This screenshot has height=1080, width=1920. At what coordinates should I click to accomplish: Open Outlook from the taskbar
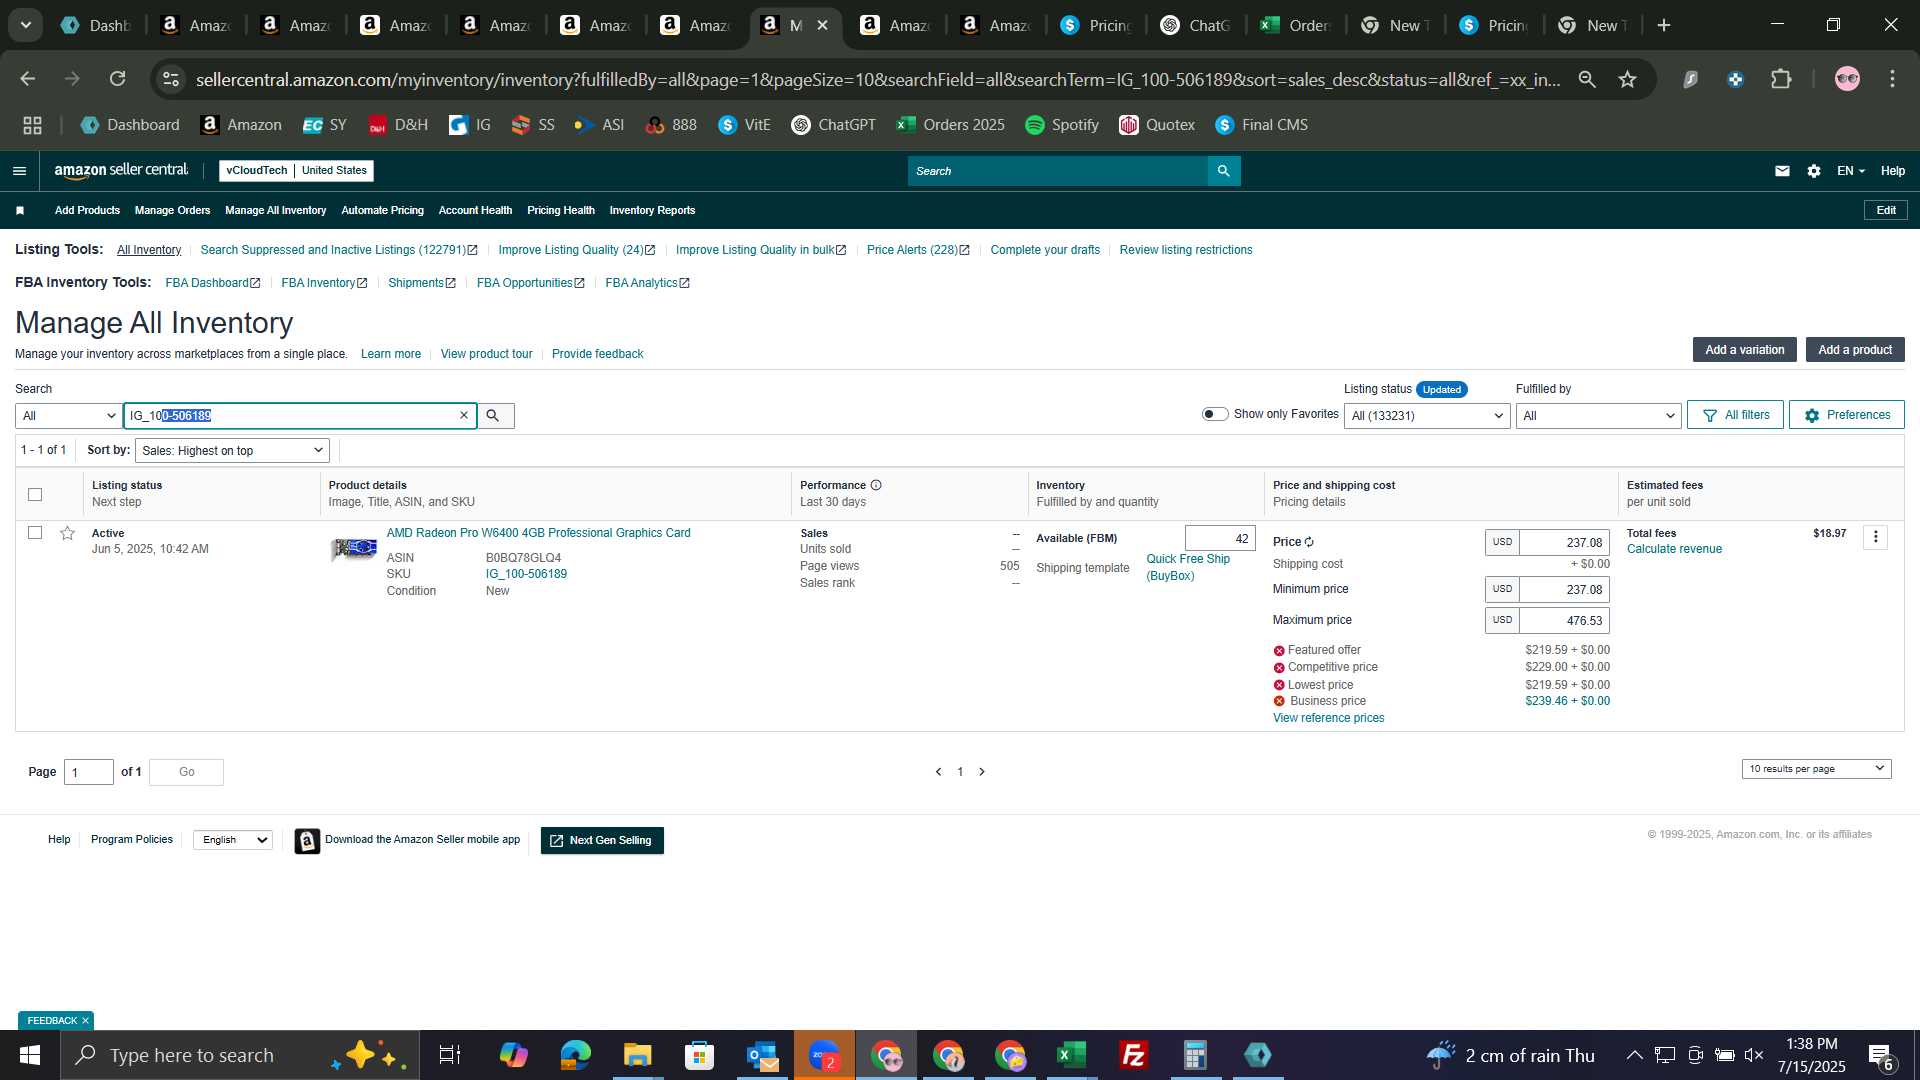(762, 1055)
